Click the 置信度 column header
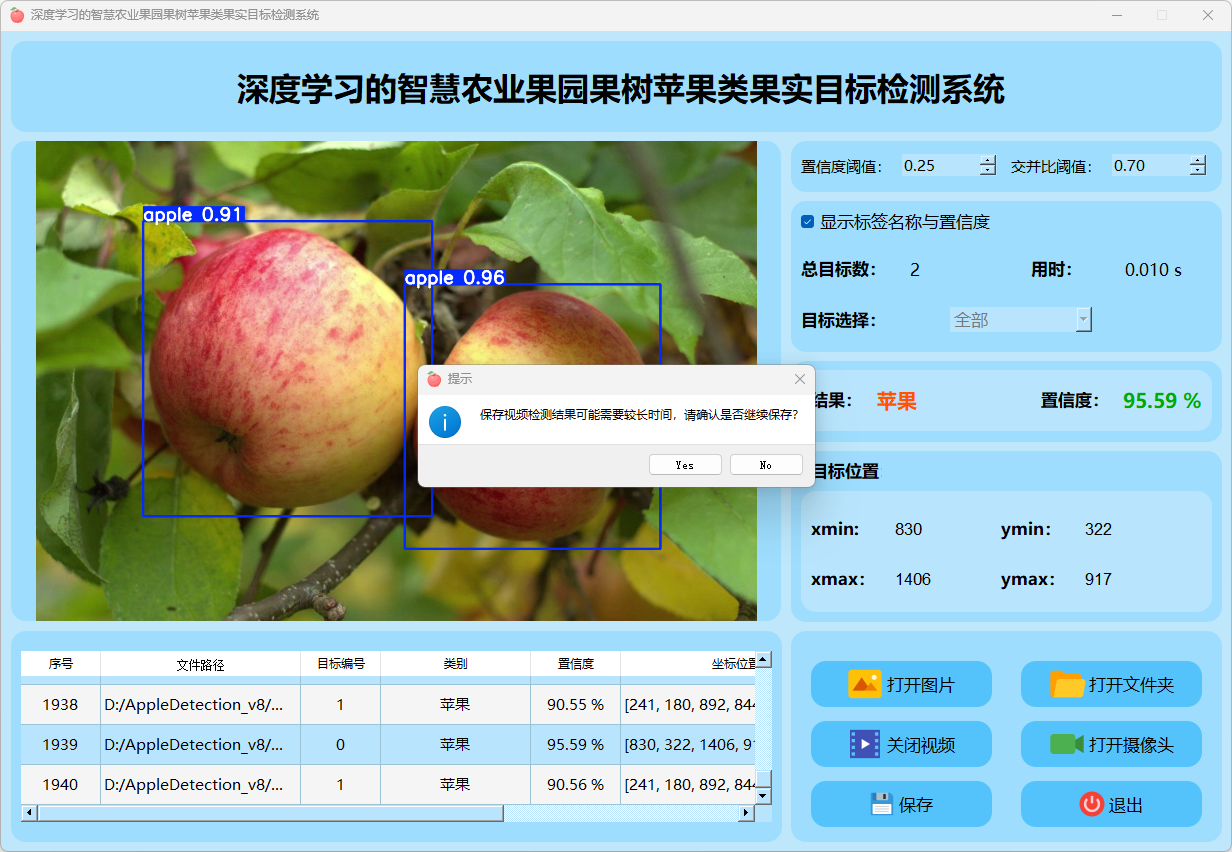This screenshot has width=1232, height=852. coord(575,664)
